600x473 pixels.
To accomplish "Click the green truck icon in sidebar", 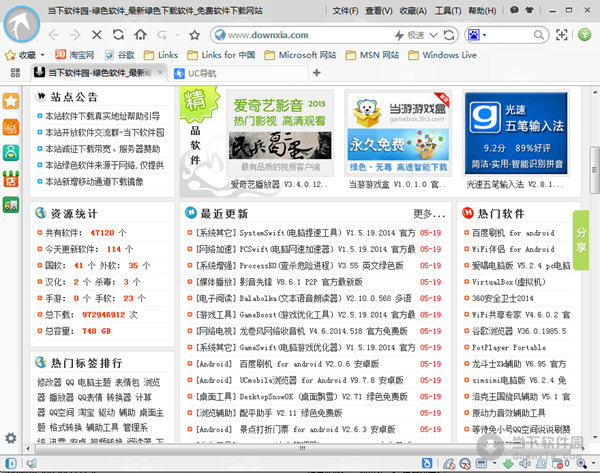I will 11,205.
